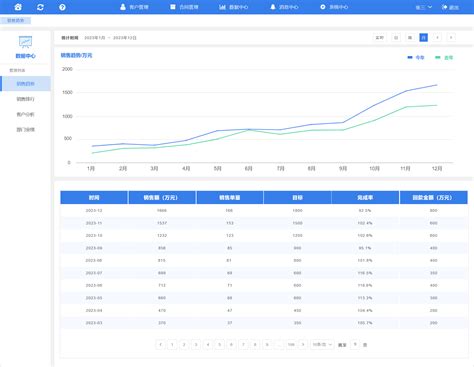Screen dimensions: 474x367
Task: Go to page 9 in pagination
Action: point(267,344)
